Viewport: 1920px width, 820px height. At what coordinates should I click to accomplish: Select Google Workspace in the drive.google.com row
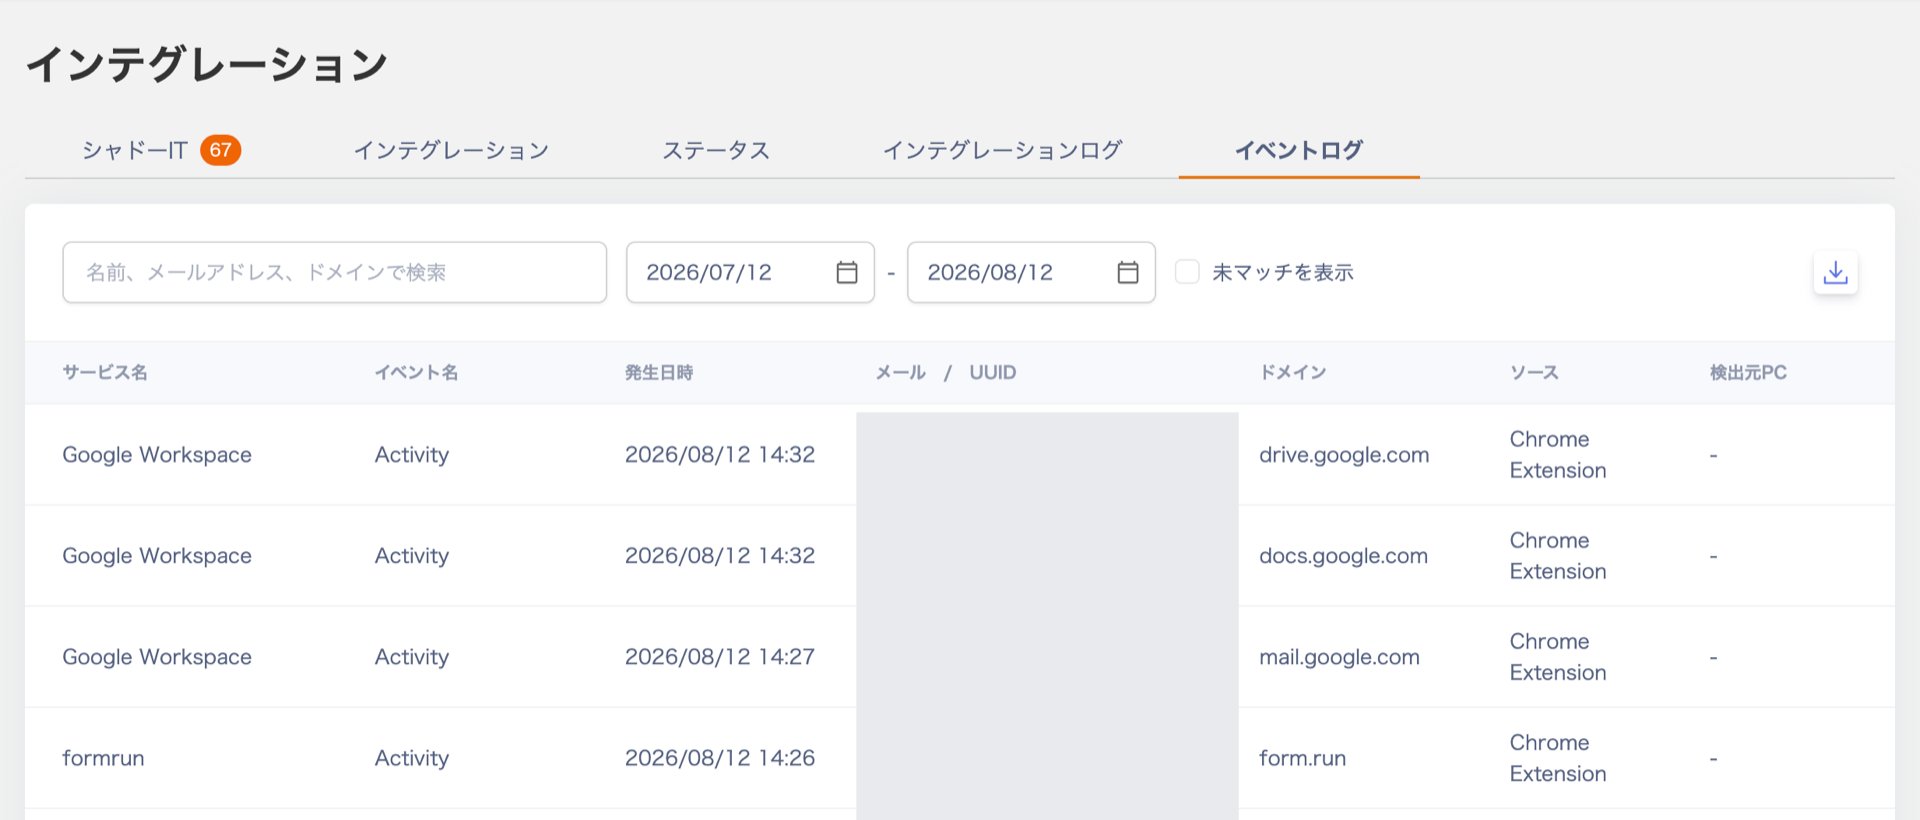157,455
